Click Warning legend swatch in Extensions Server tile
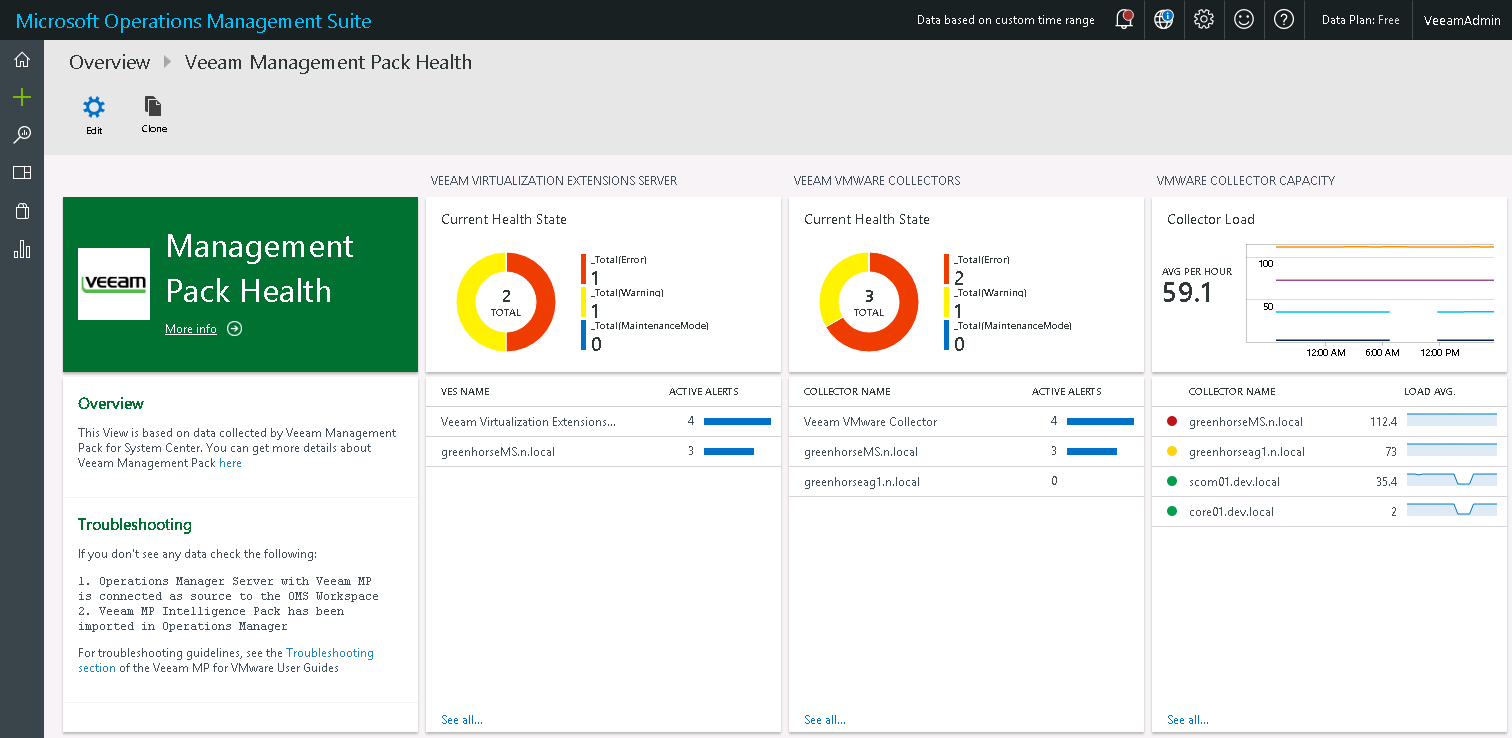1512x738 pixels. pyautogui.click(x=583, y=303)
